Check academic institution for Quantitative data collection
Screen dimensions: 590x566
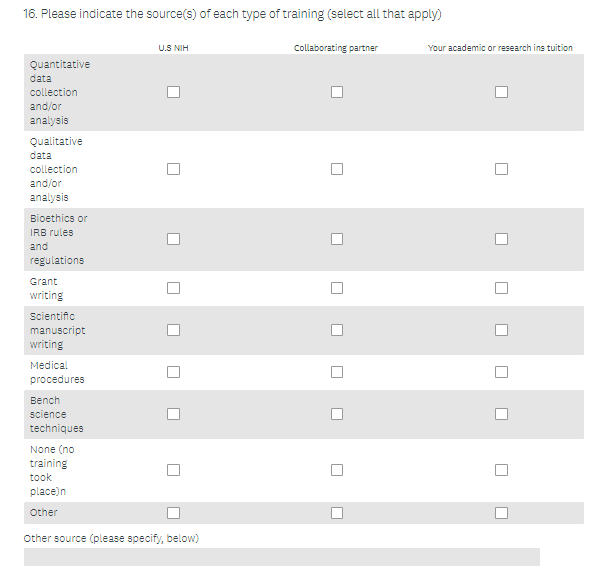[501, 92]
